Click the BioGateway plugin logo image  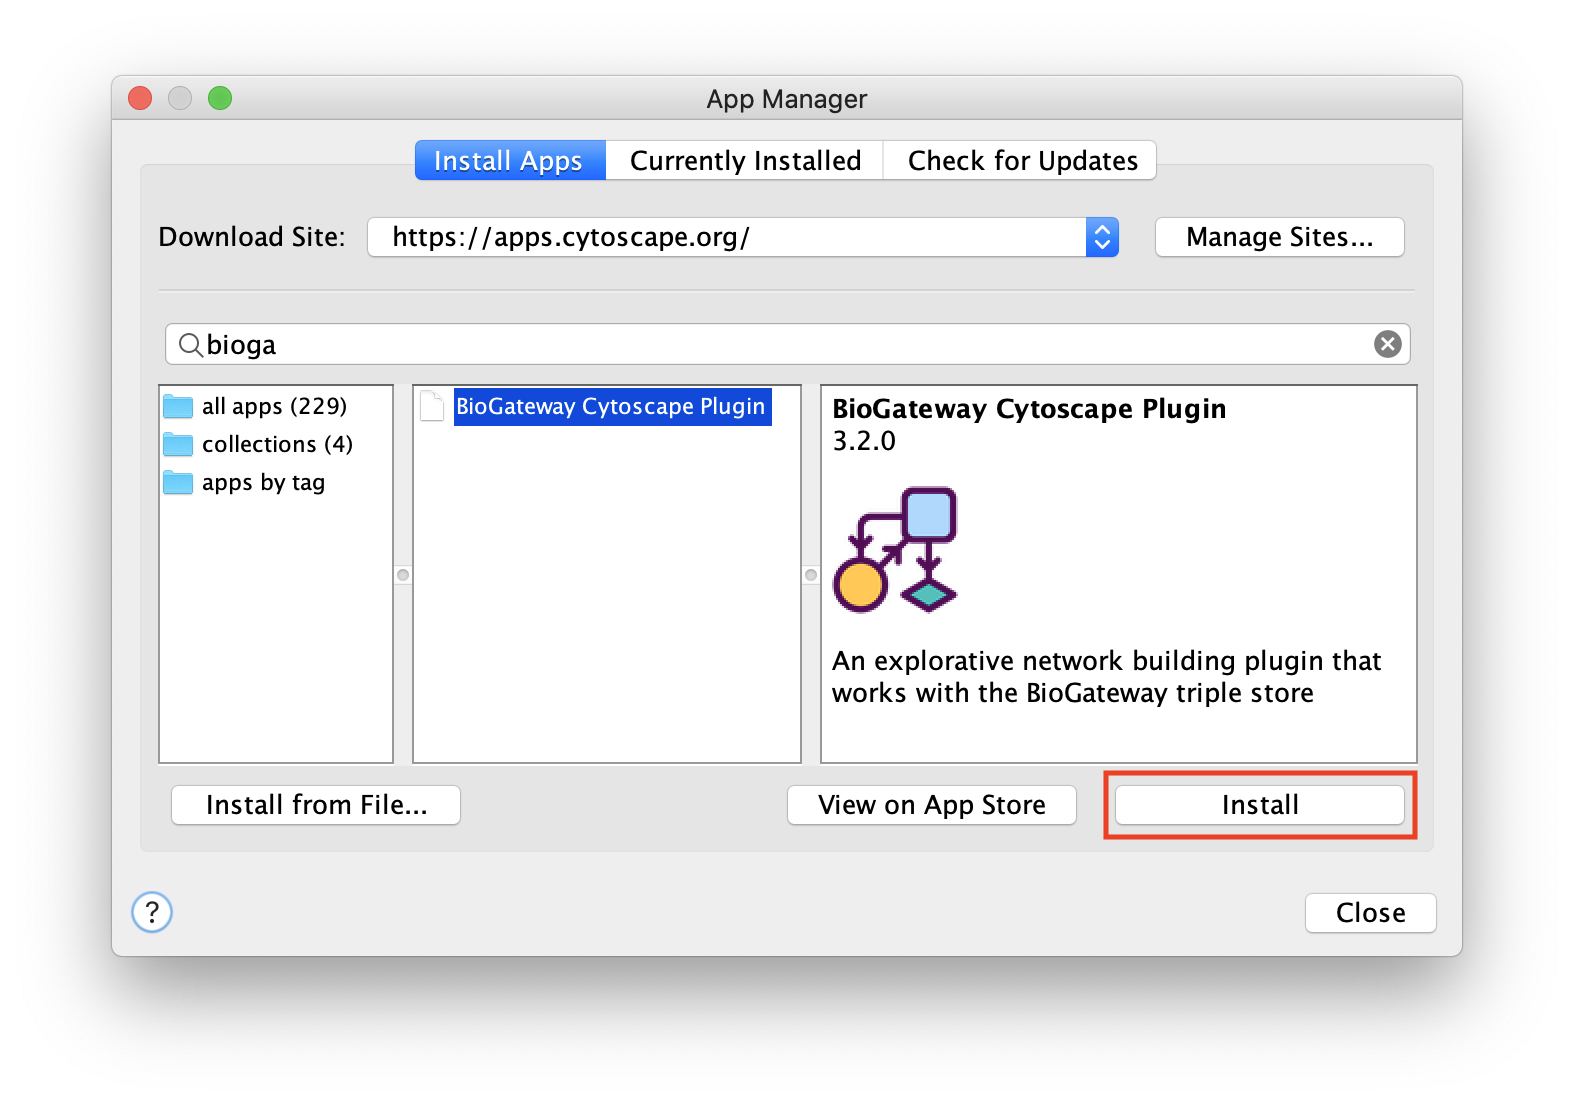(x=896, y=549)
